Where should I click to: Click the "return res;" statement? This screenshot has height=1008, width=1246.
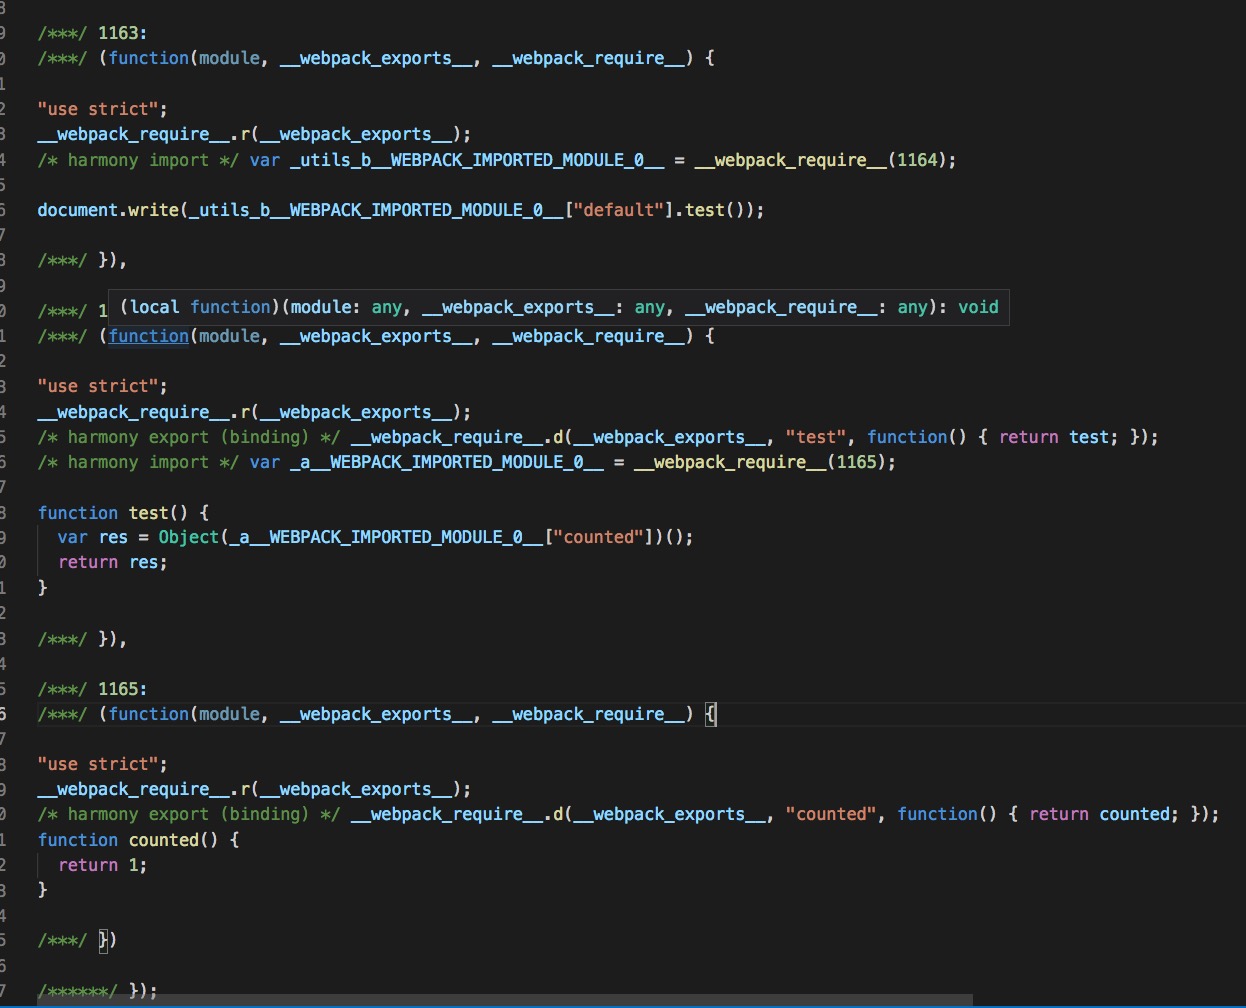[x=112, y=562]
